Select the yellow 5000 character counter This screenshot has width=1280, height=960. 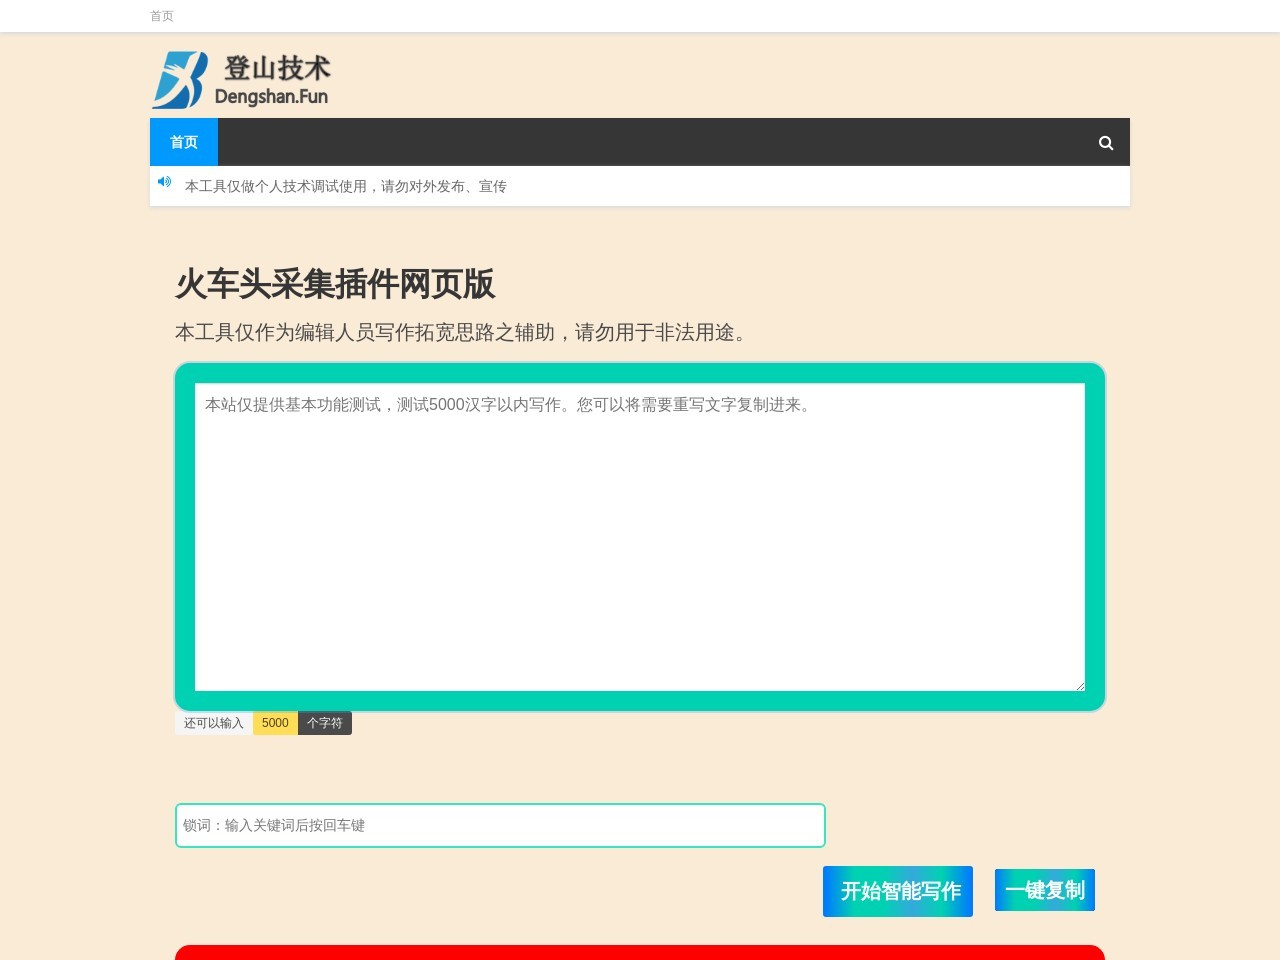click(x=274, y=722)
